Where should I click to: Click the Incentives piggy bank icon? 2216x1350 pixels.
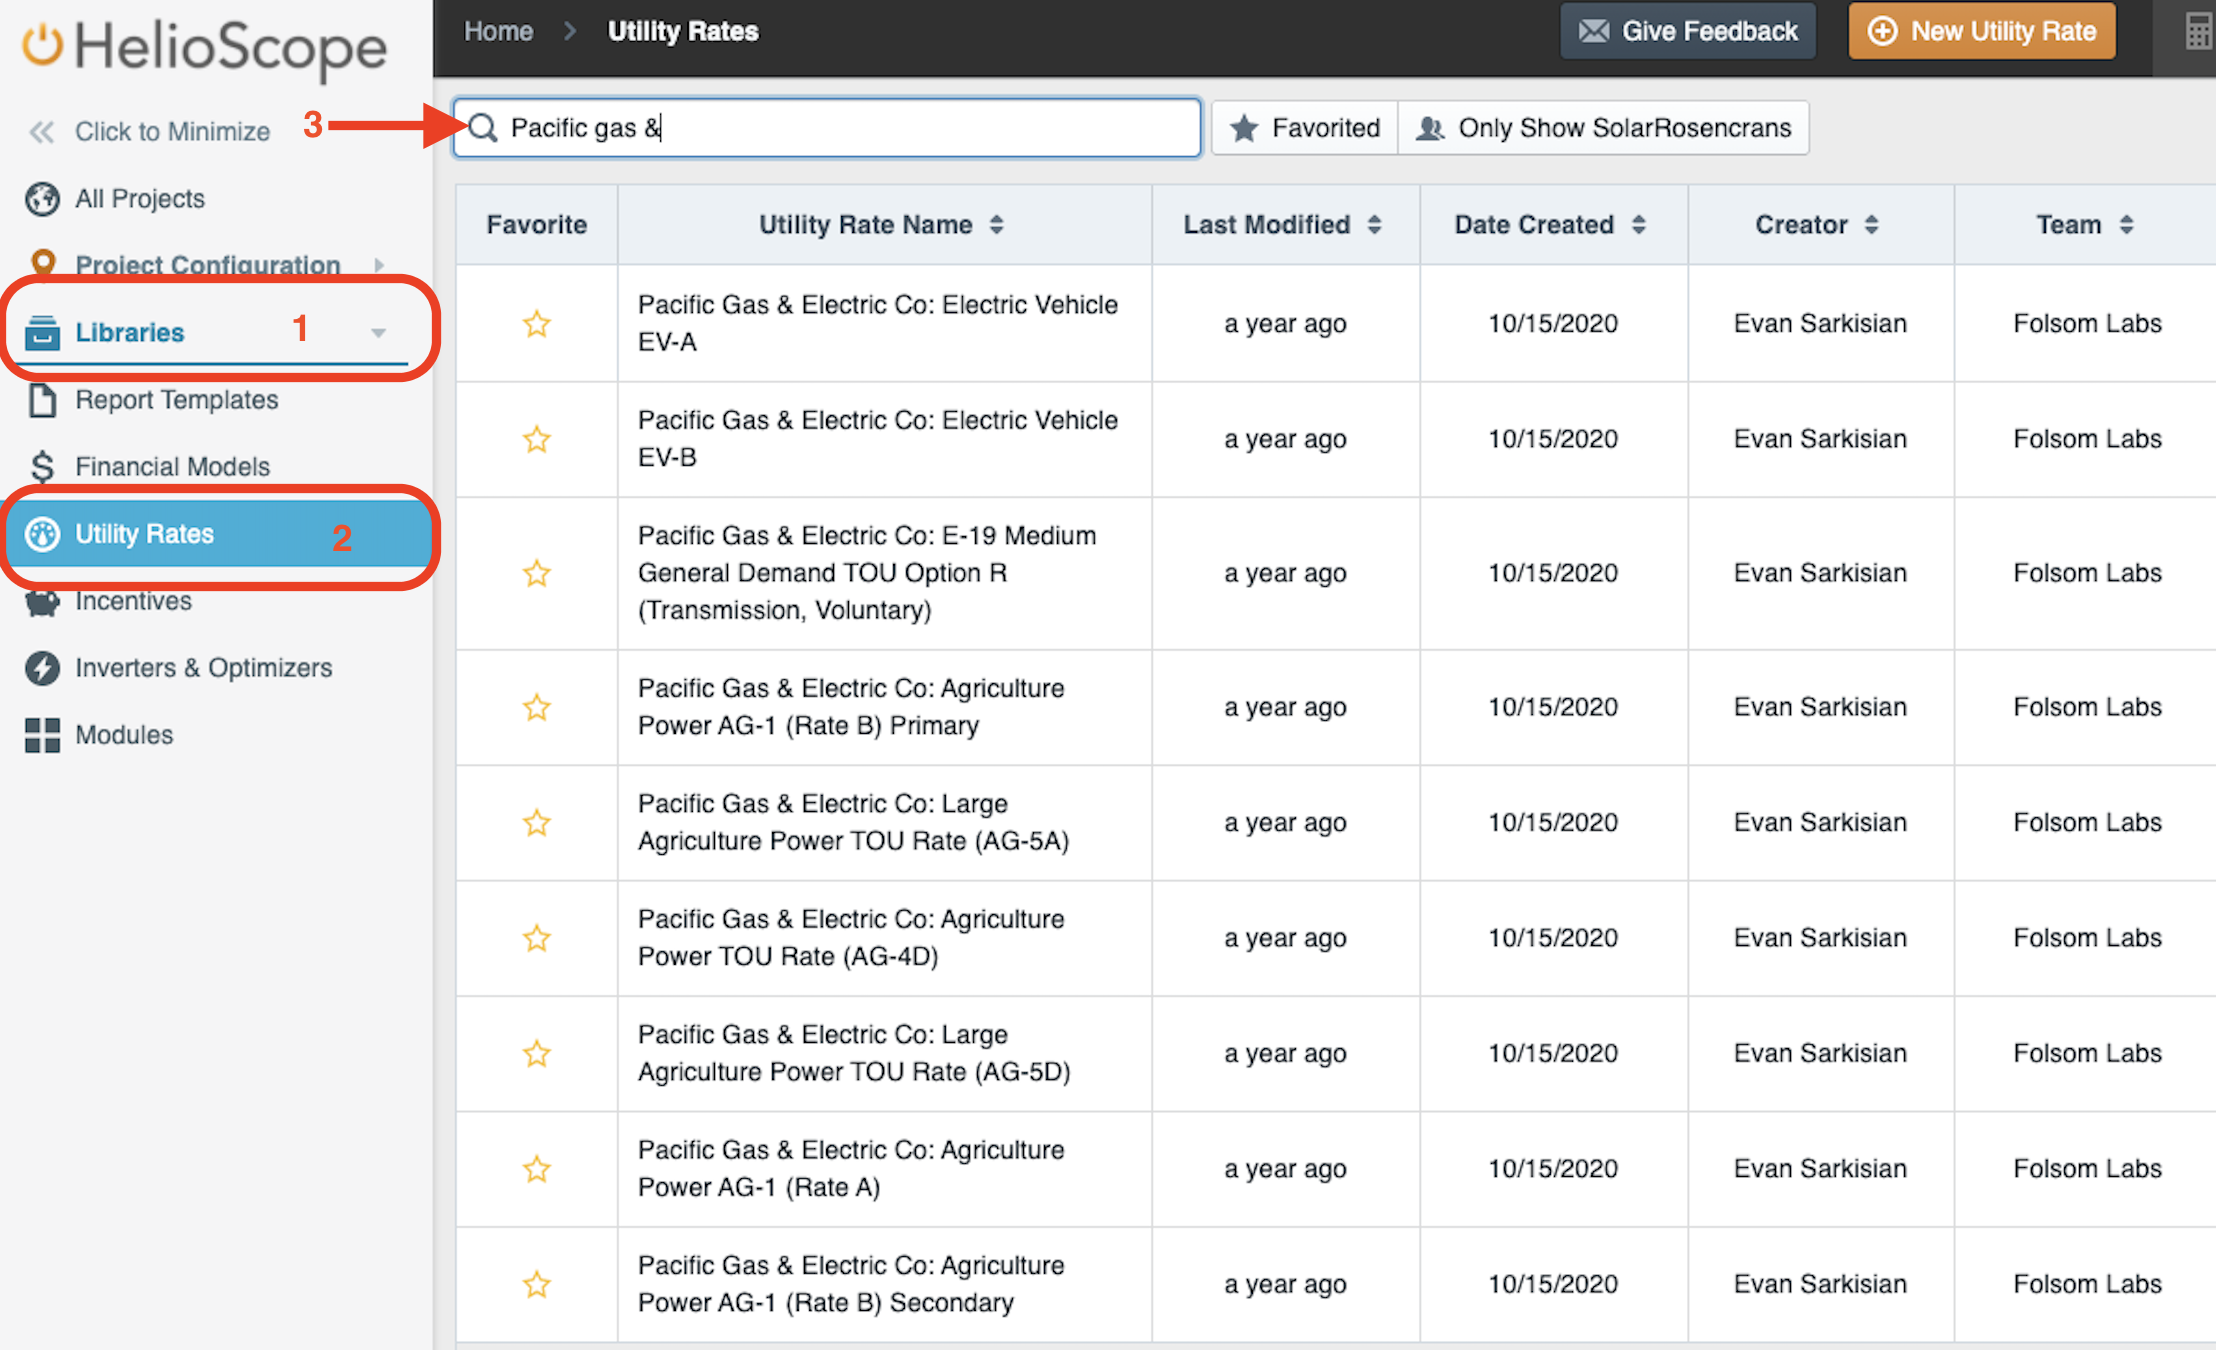point(42,602)
